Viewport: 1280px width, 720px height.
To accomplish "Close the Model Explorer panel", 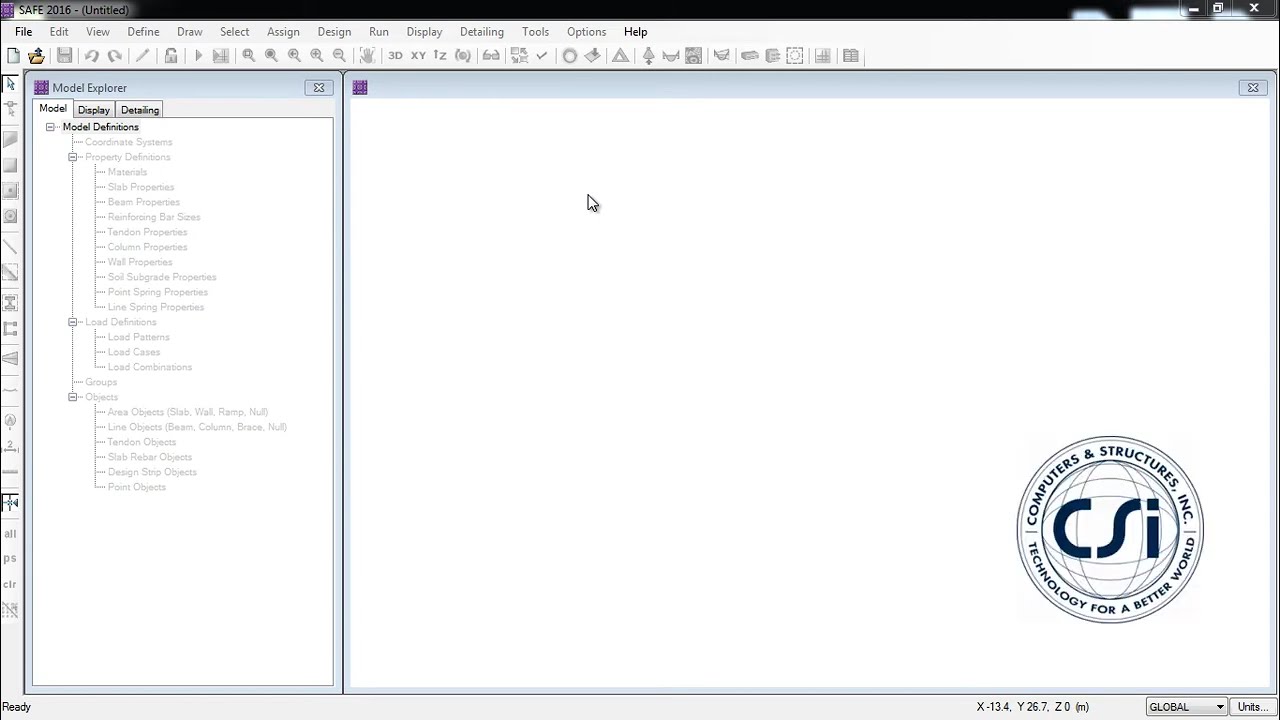I will (319, 88).
